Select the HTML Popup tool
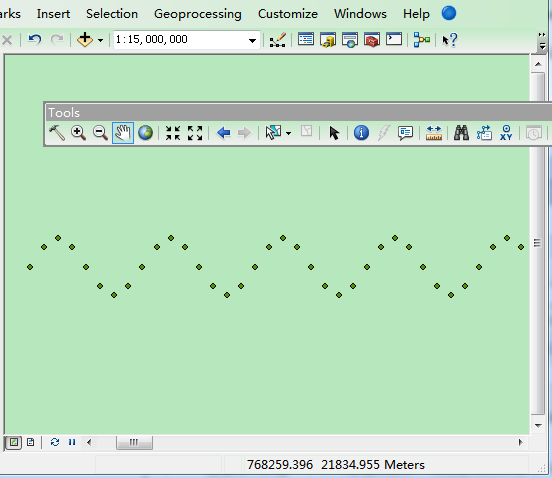This screenshot has width=552, height=478. tap(405, 133)
